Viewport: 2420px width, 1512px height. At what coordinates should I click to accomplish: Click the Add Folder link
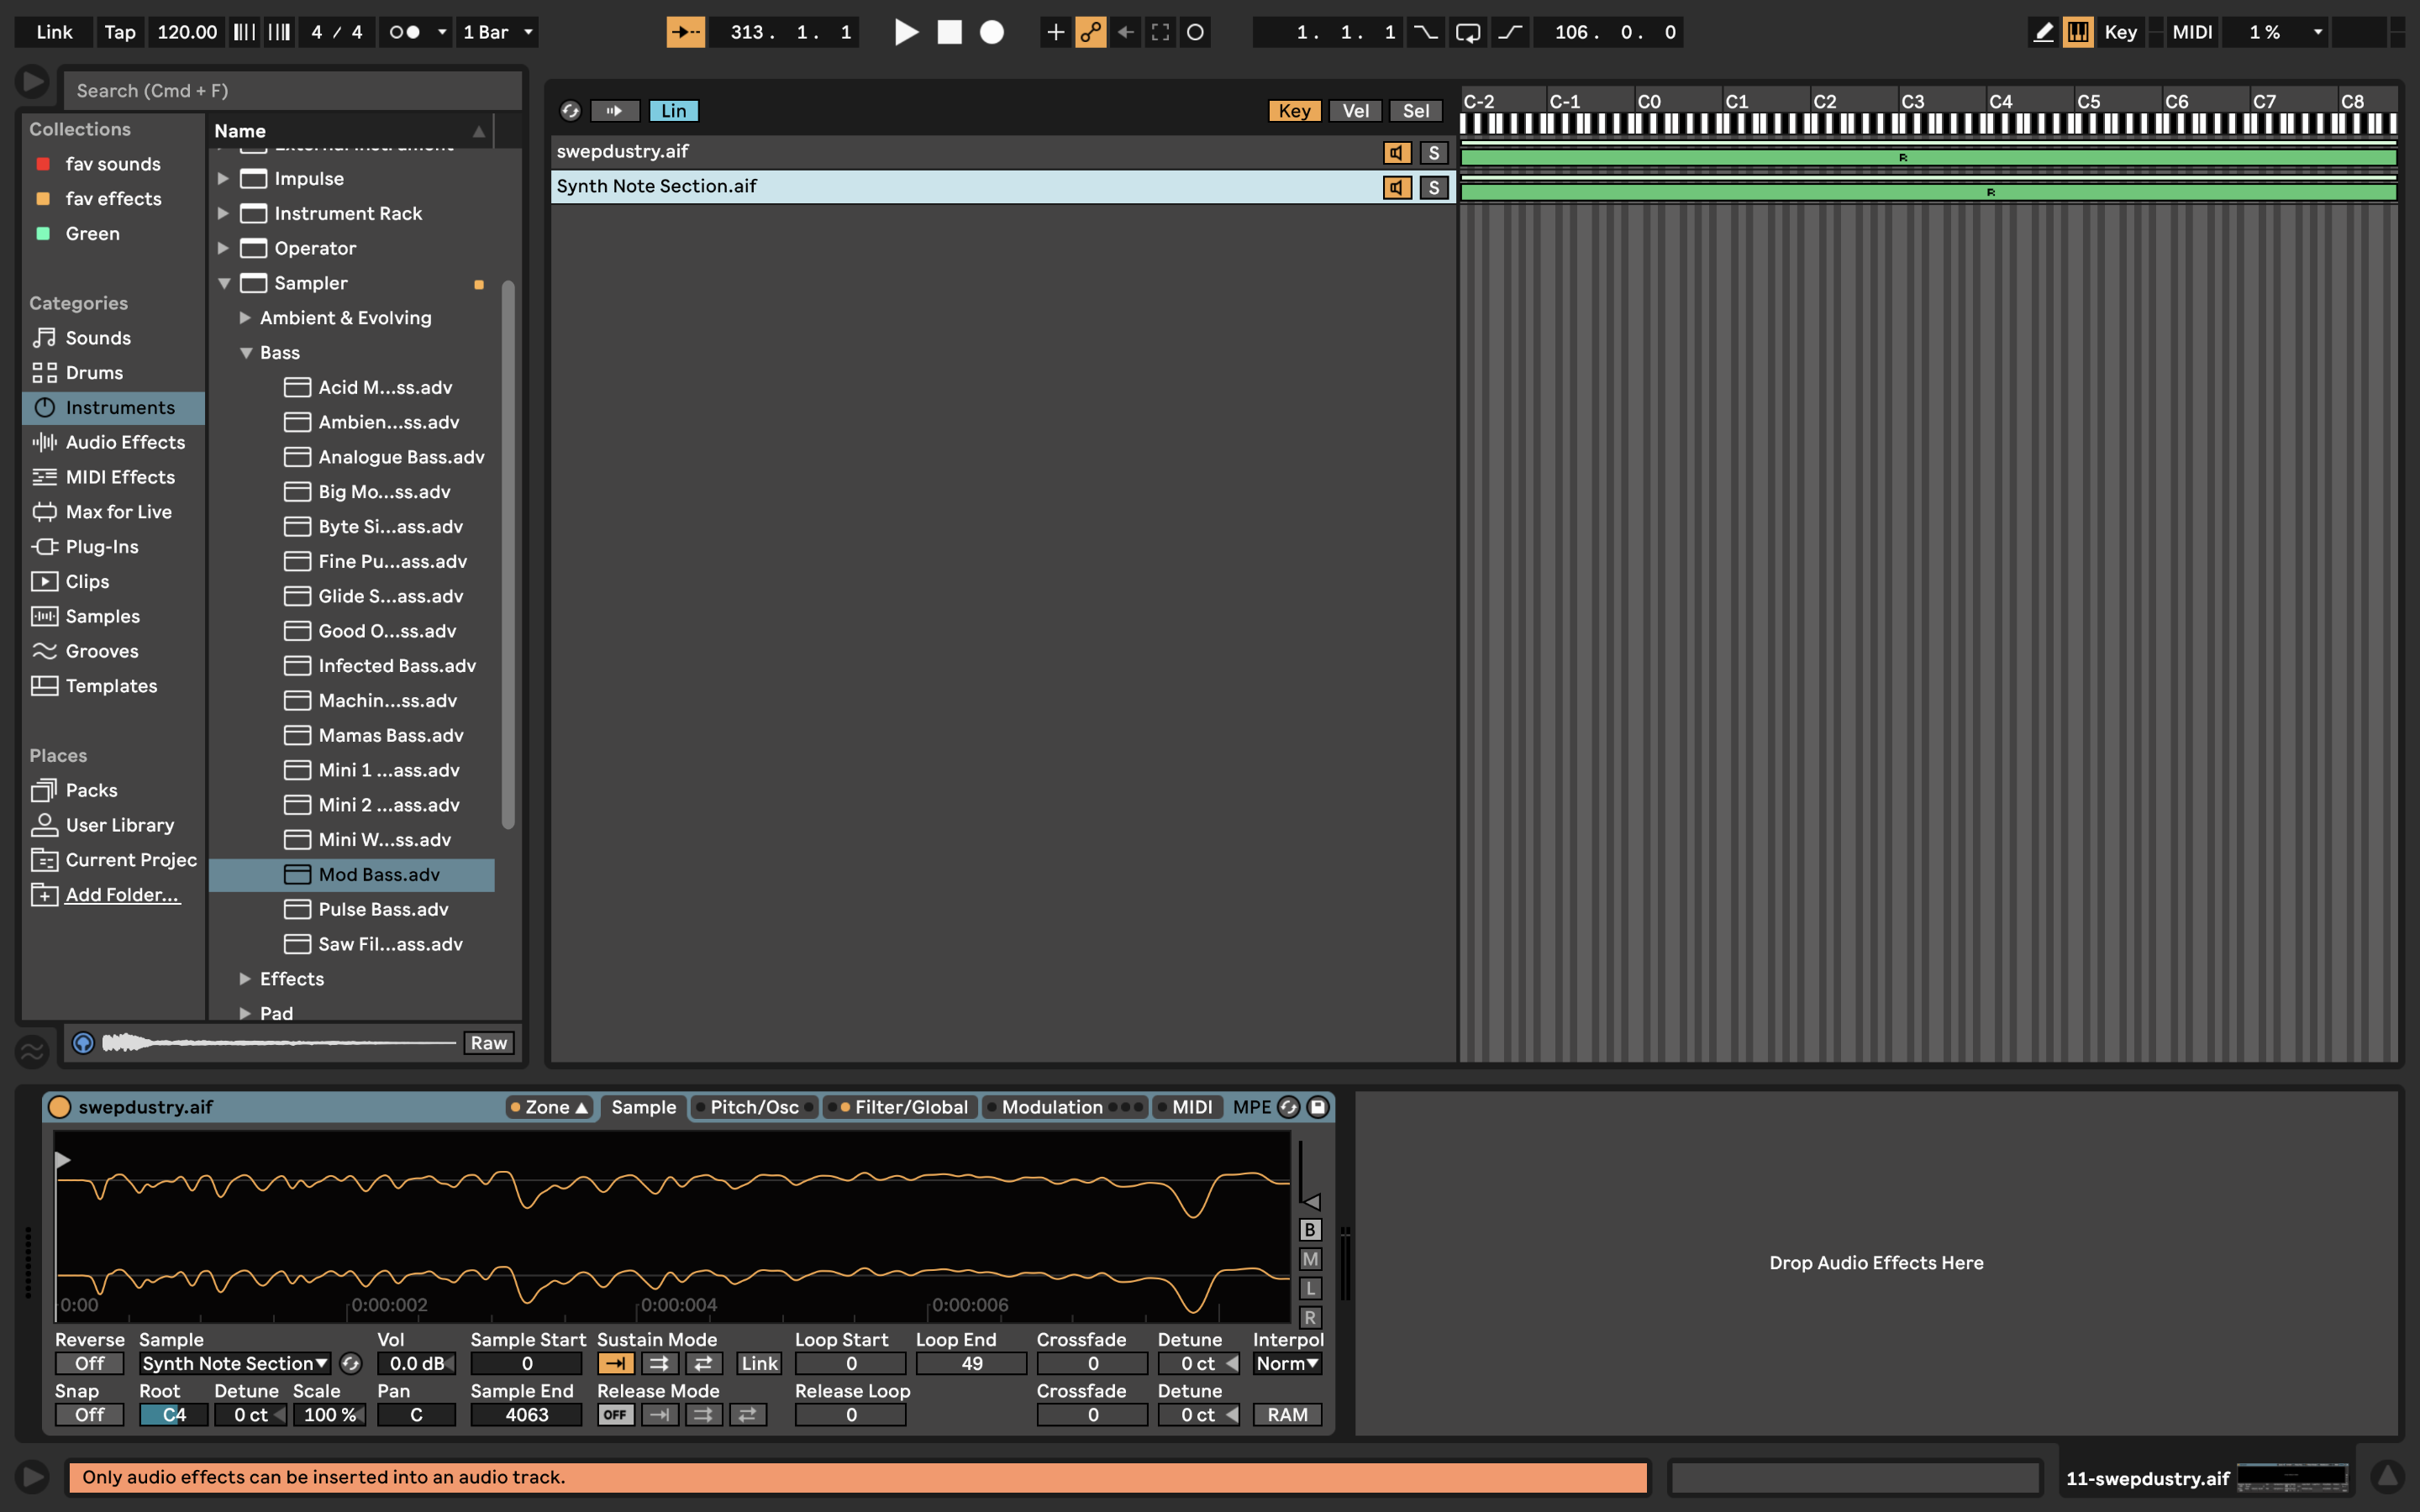122,895
